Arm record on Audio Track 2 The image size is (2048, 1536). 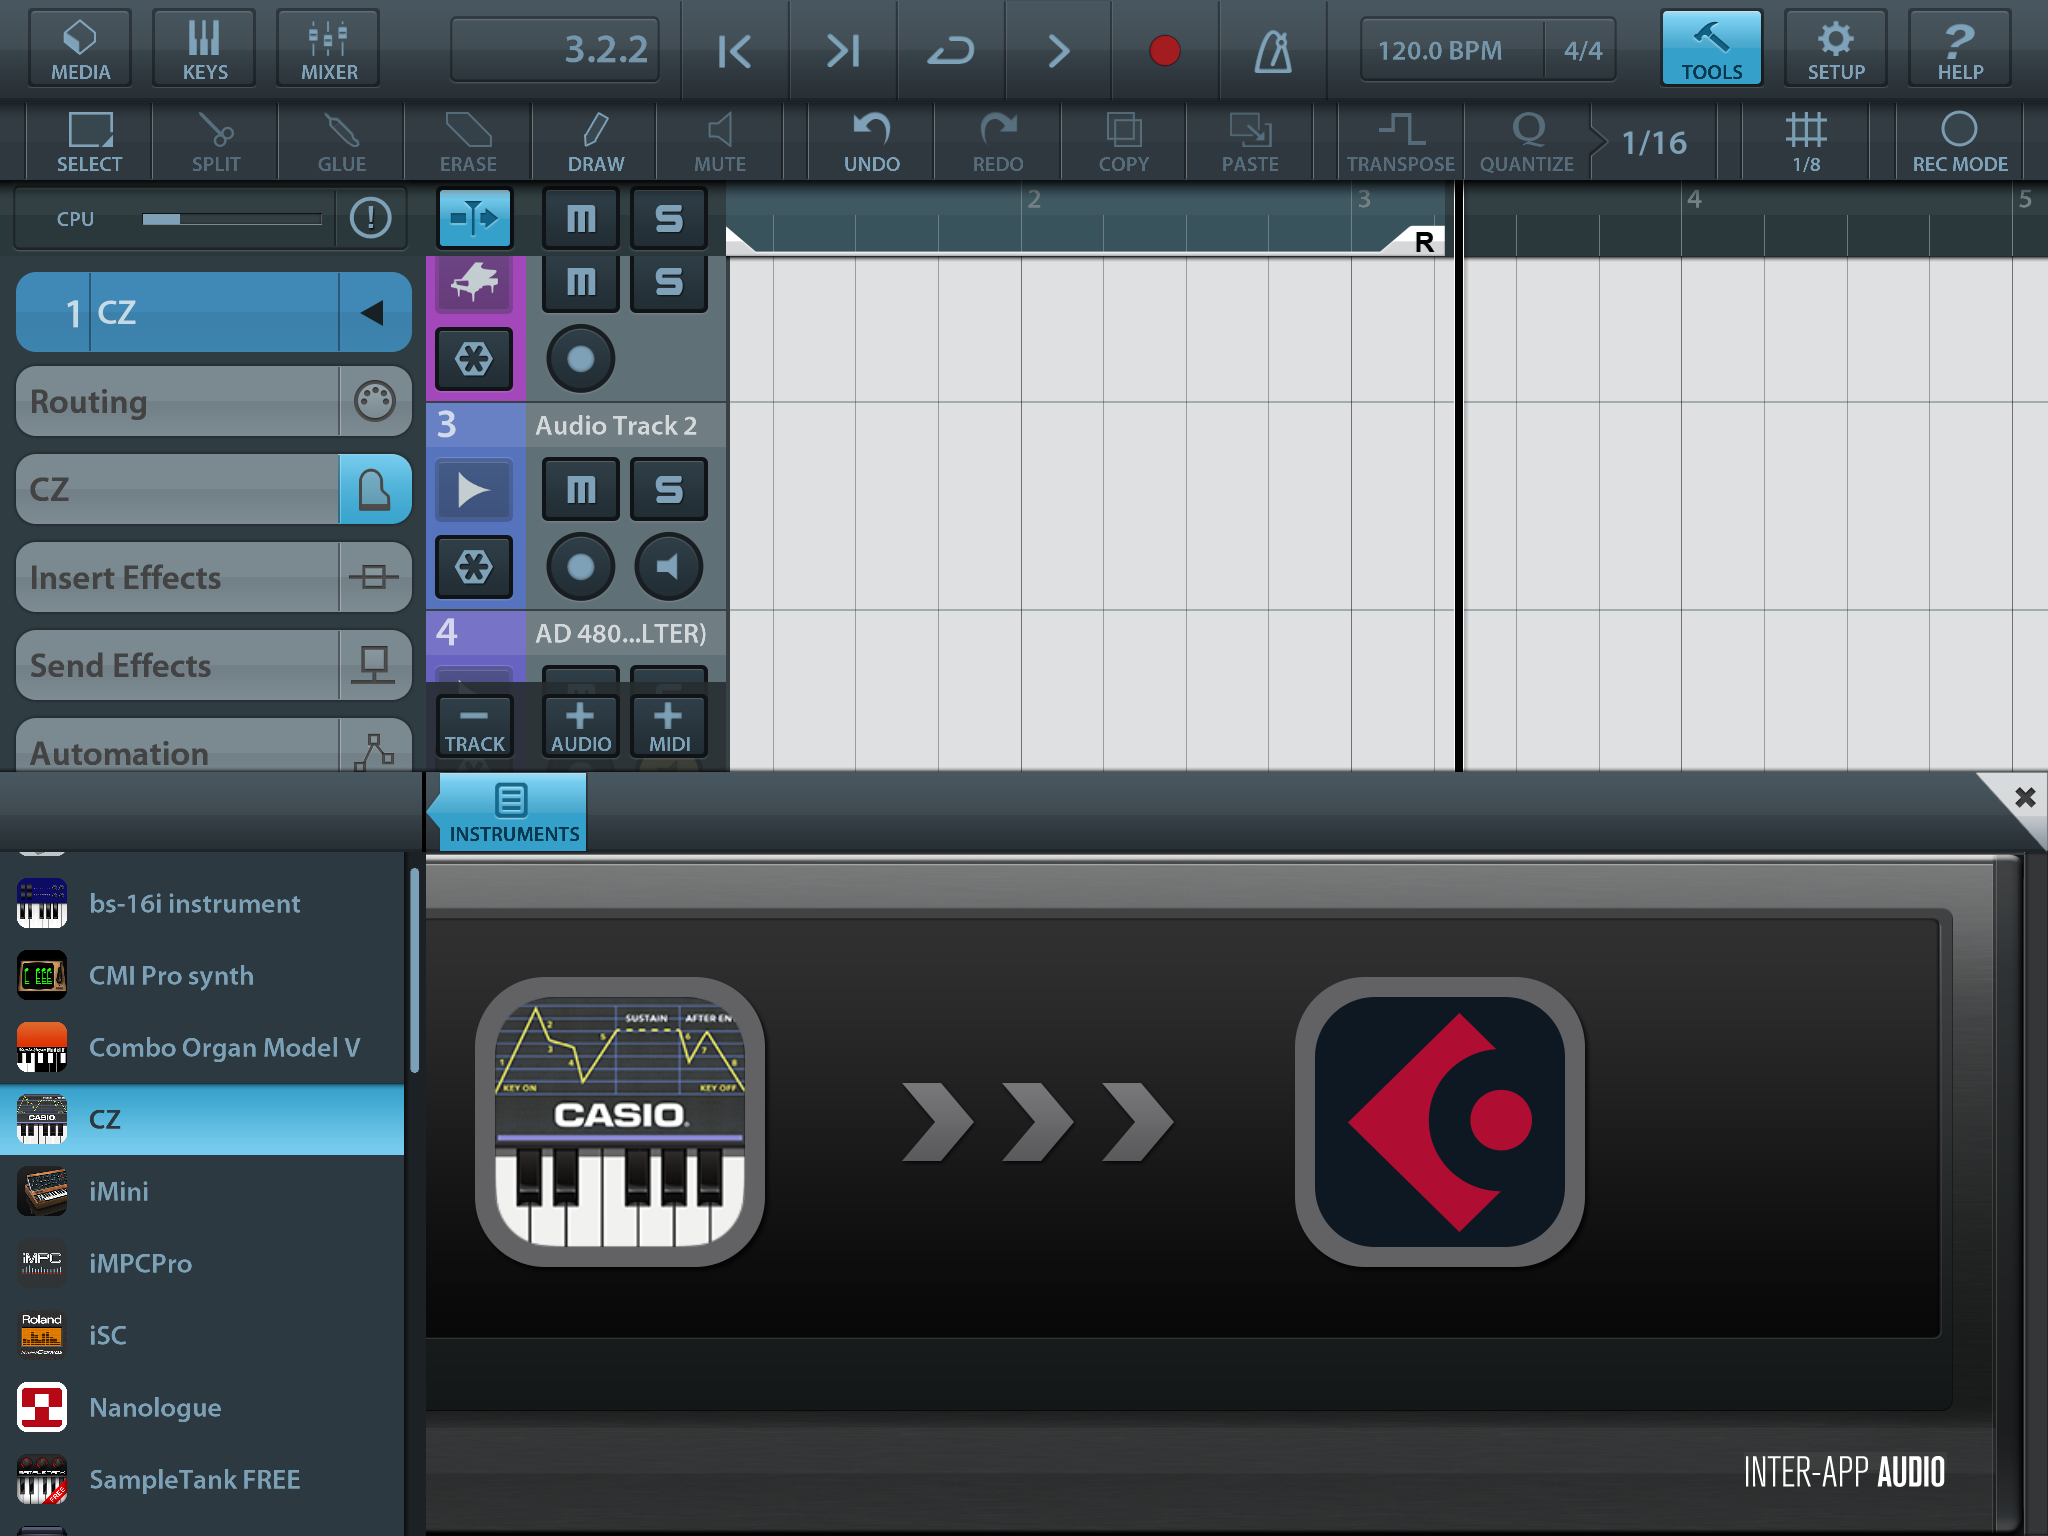(x=580, y=567)
